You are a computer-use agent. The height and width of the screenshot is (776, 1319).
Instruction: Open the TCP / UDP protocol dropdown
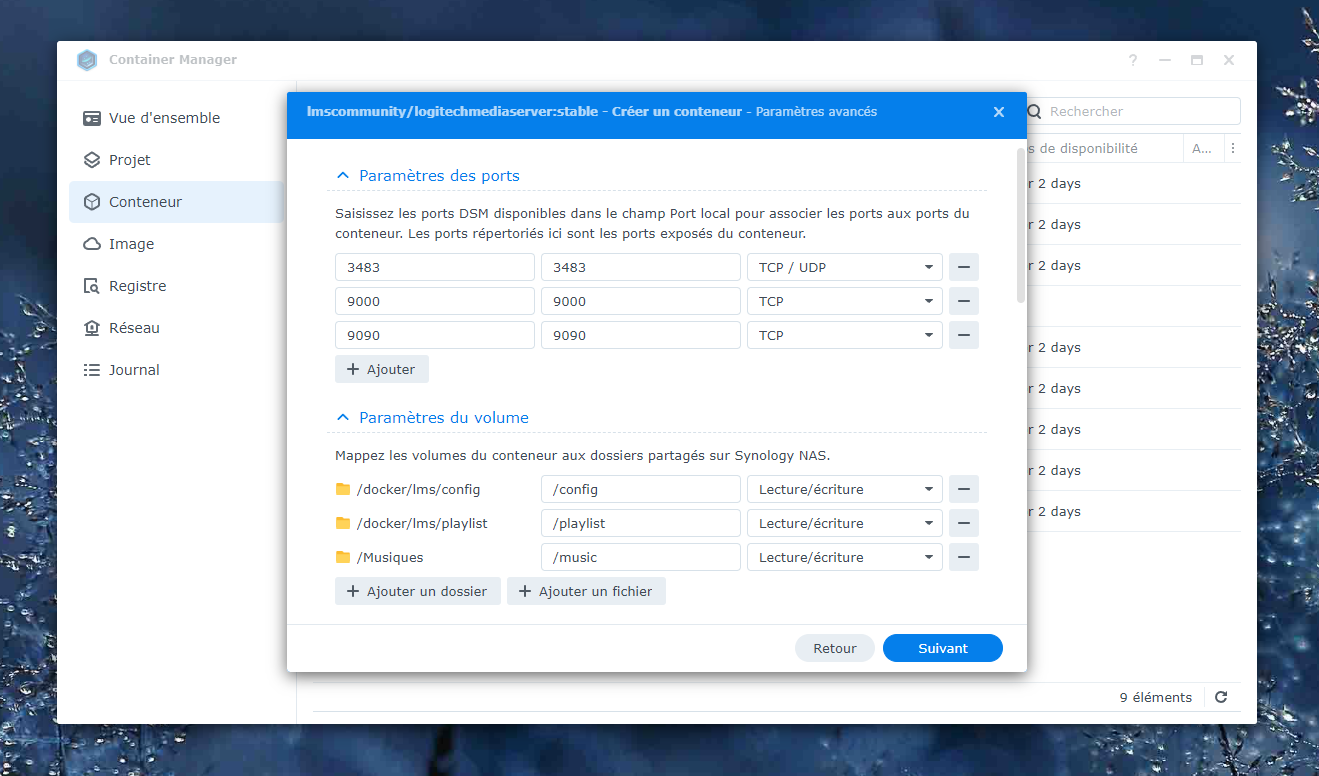click(x=845, y=267)
